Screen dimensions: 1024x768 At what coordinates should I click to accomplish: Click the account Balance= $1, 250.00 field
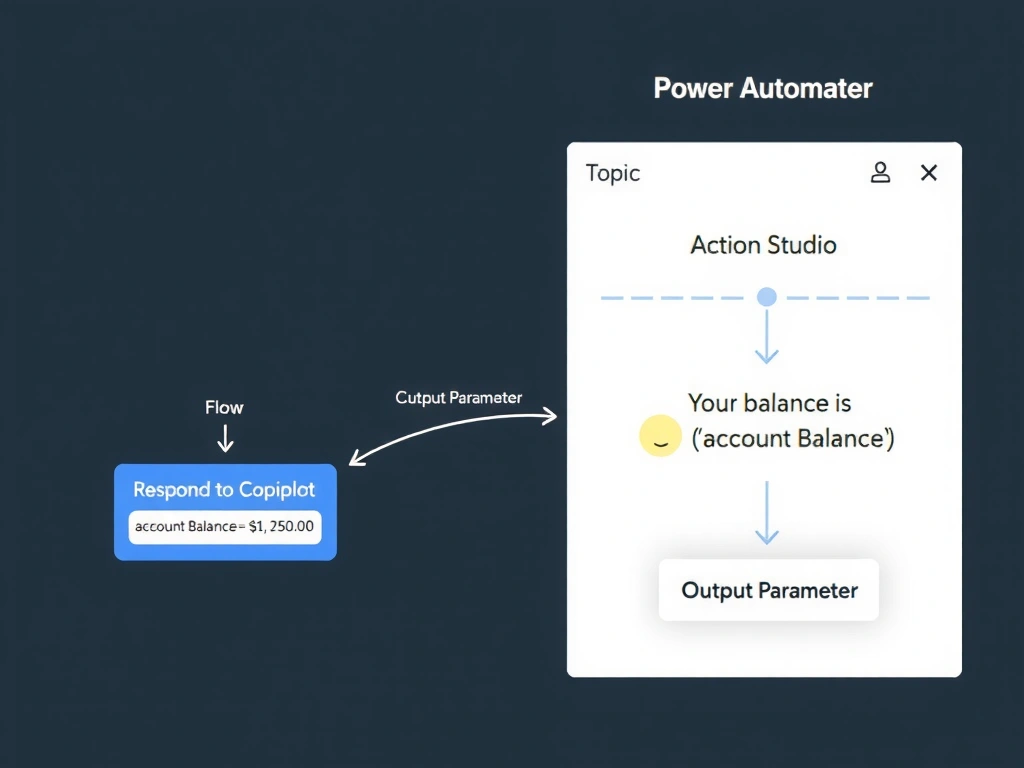point(225,526)
